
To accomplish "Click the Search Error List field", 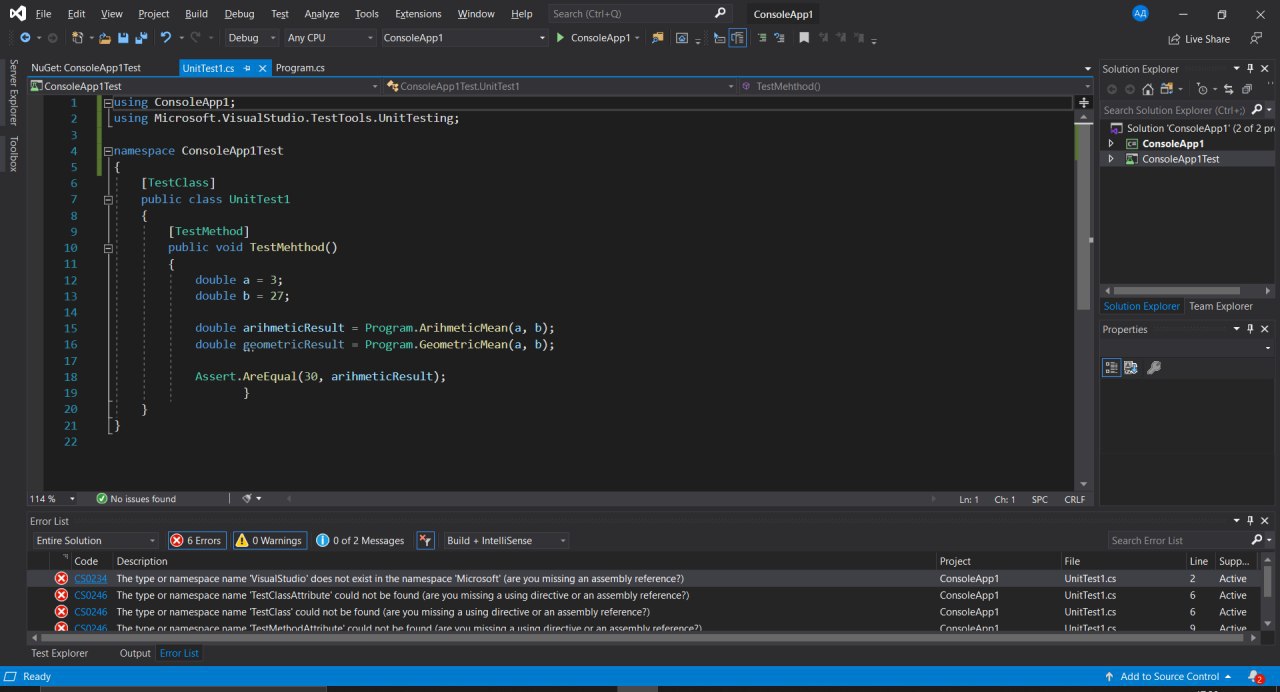I will pos(1178,540).
